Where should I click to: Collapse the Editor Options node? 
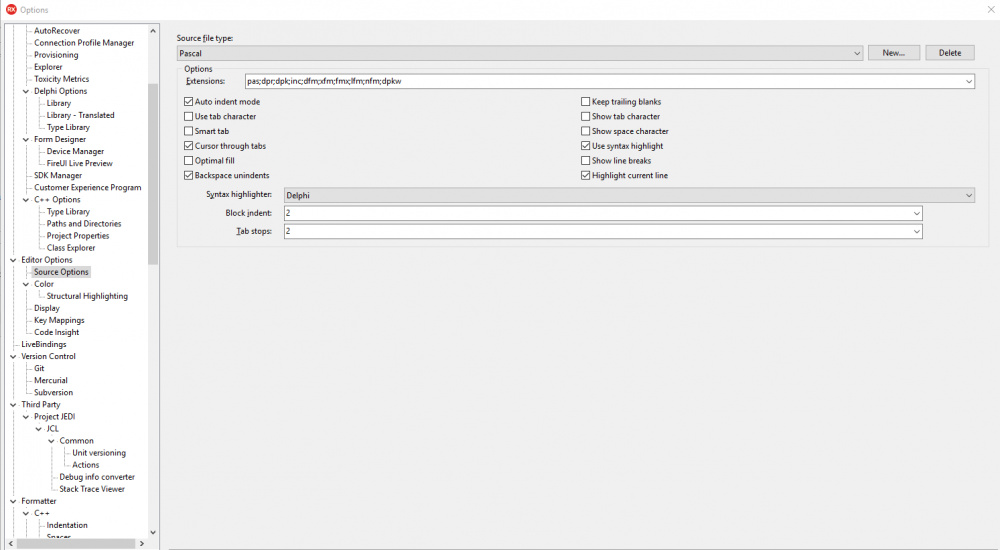[13, 260]
